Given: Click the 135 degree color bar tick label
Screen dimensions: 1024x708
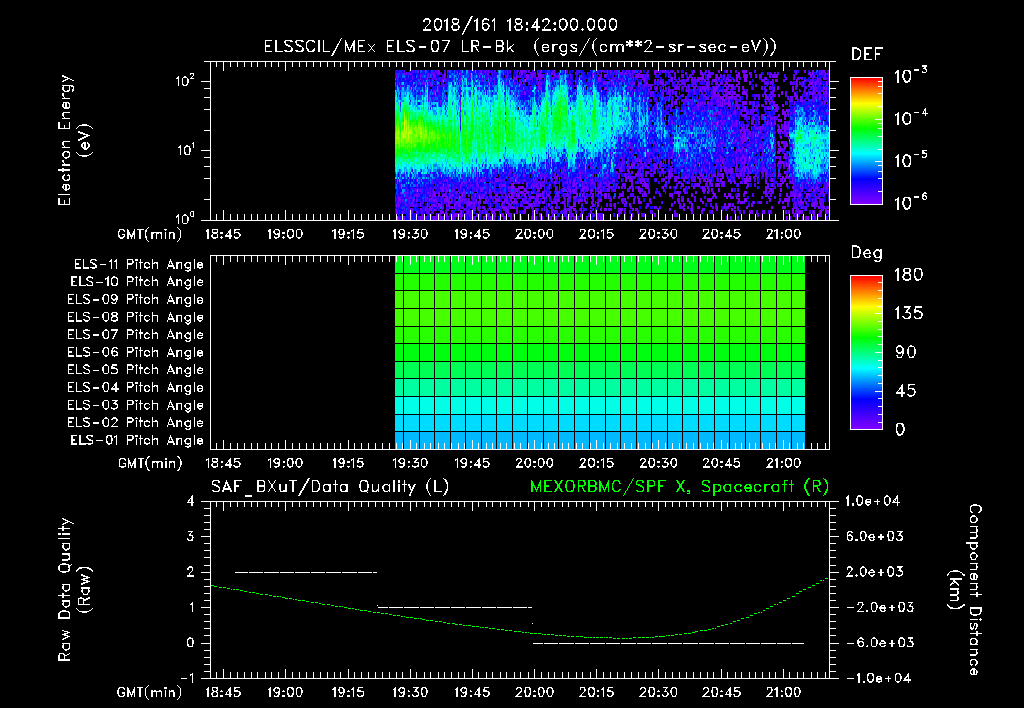Looking at the screenshot, I should 909,314.
